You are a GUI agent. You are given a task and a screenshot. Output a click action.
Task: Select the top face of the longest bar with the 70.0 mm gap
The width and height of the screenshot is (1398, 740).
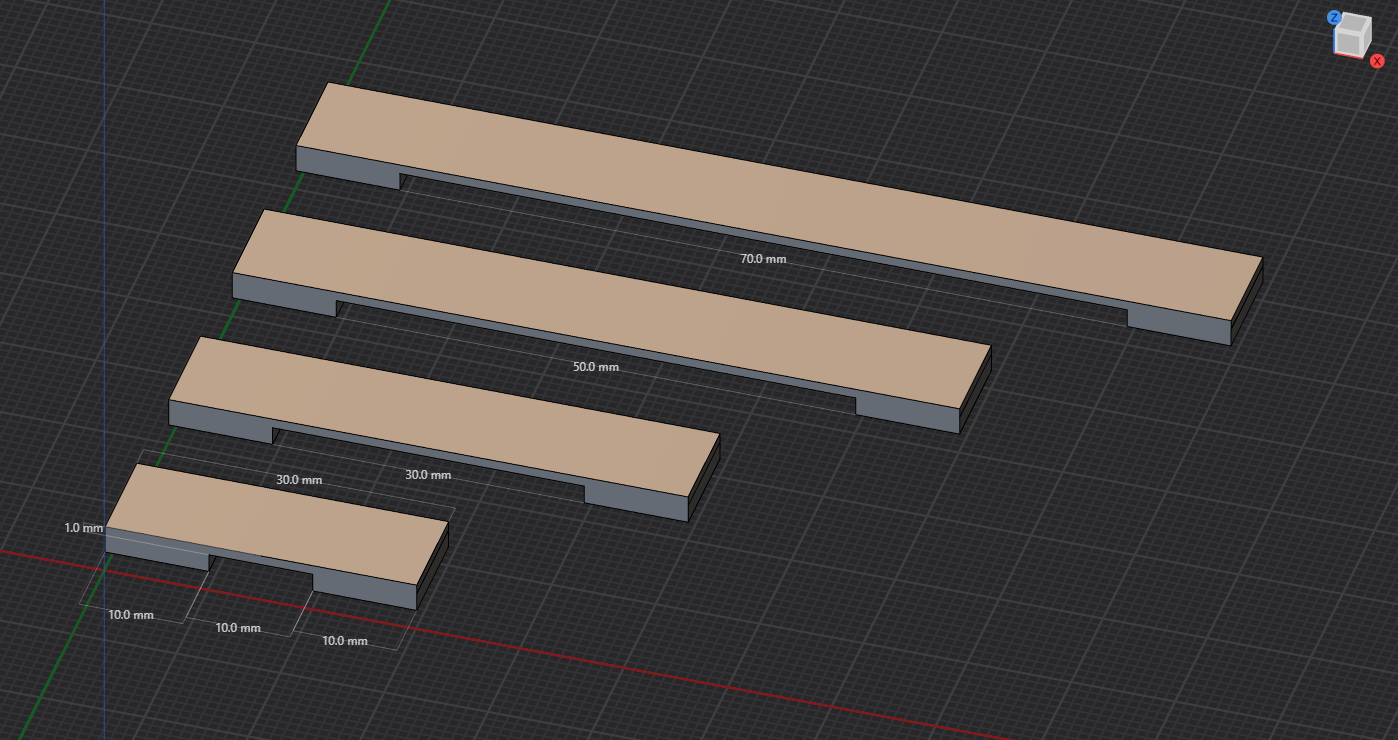coord(780,200)
